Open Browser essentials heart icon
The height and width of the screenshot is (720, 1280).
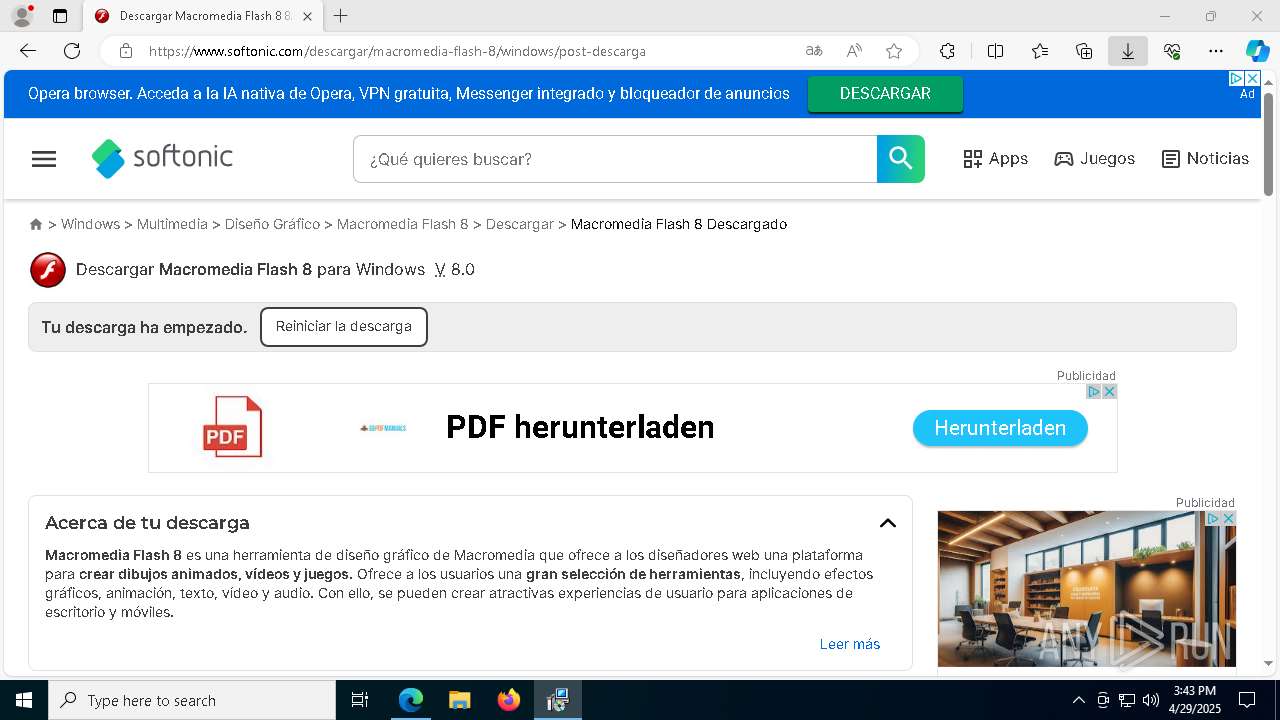tap(1172, 51)
